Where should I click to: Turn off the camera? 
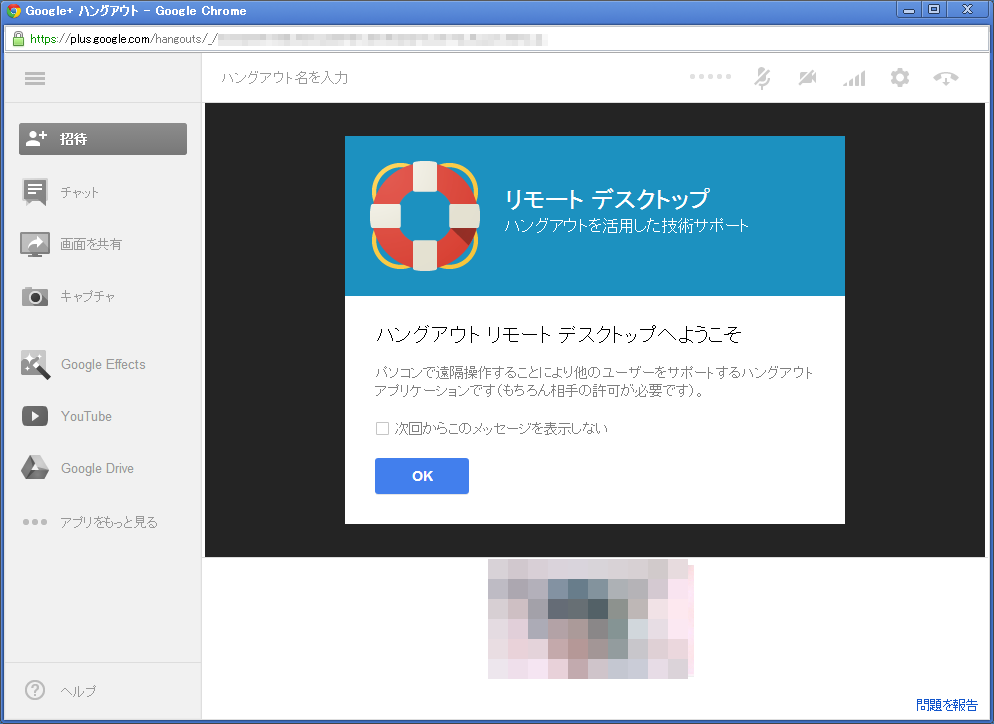[x=807, y=78]
